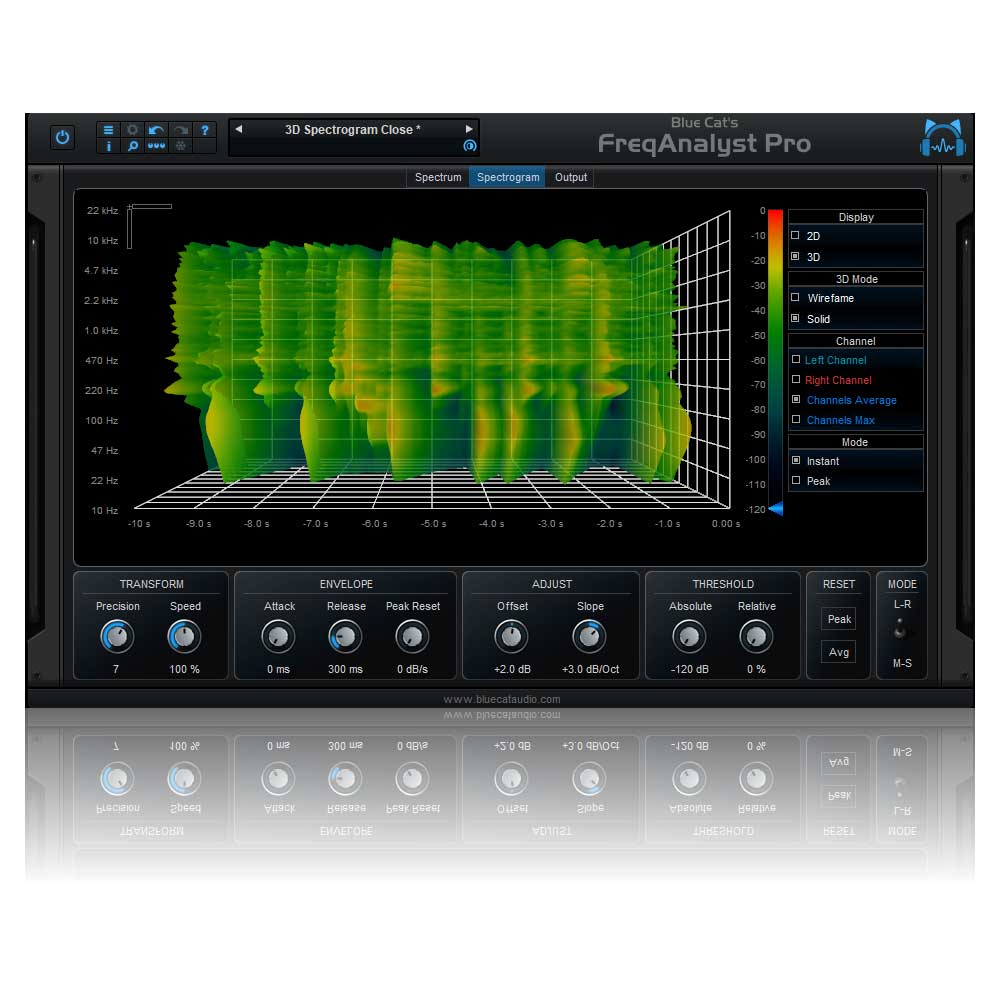1000x1000 pixels.
Task: Click the Absolute value -120 dB
Action: 689,669
